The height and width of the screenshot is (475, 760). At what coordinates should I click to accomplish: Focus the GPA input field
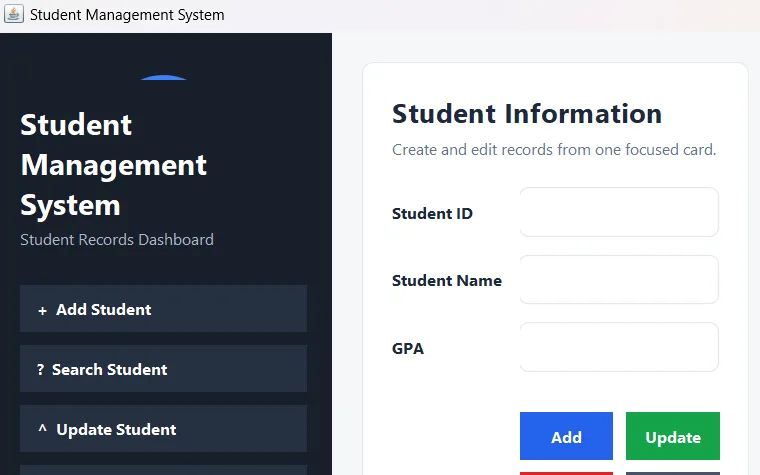tap(619, 347)
